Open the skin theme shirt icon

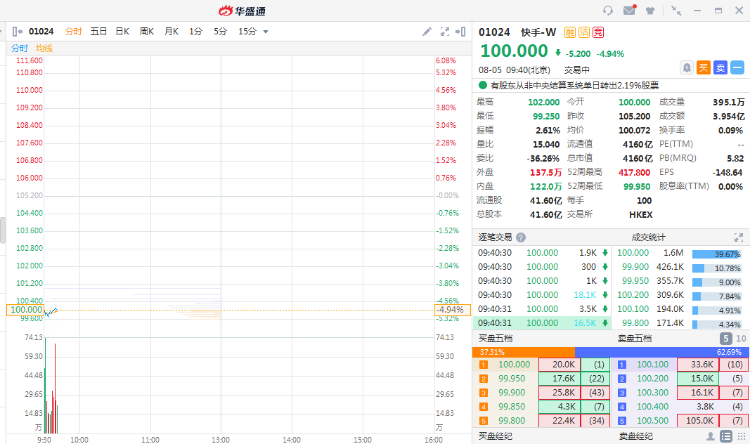(650, 10)
